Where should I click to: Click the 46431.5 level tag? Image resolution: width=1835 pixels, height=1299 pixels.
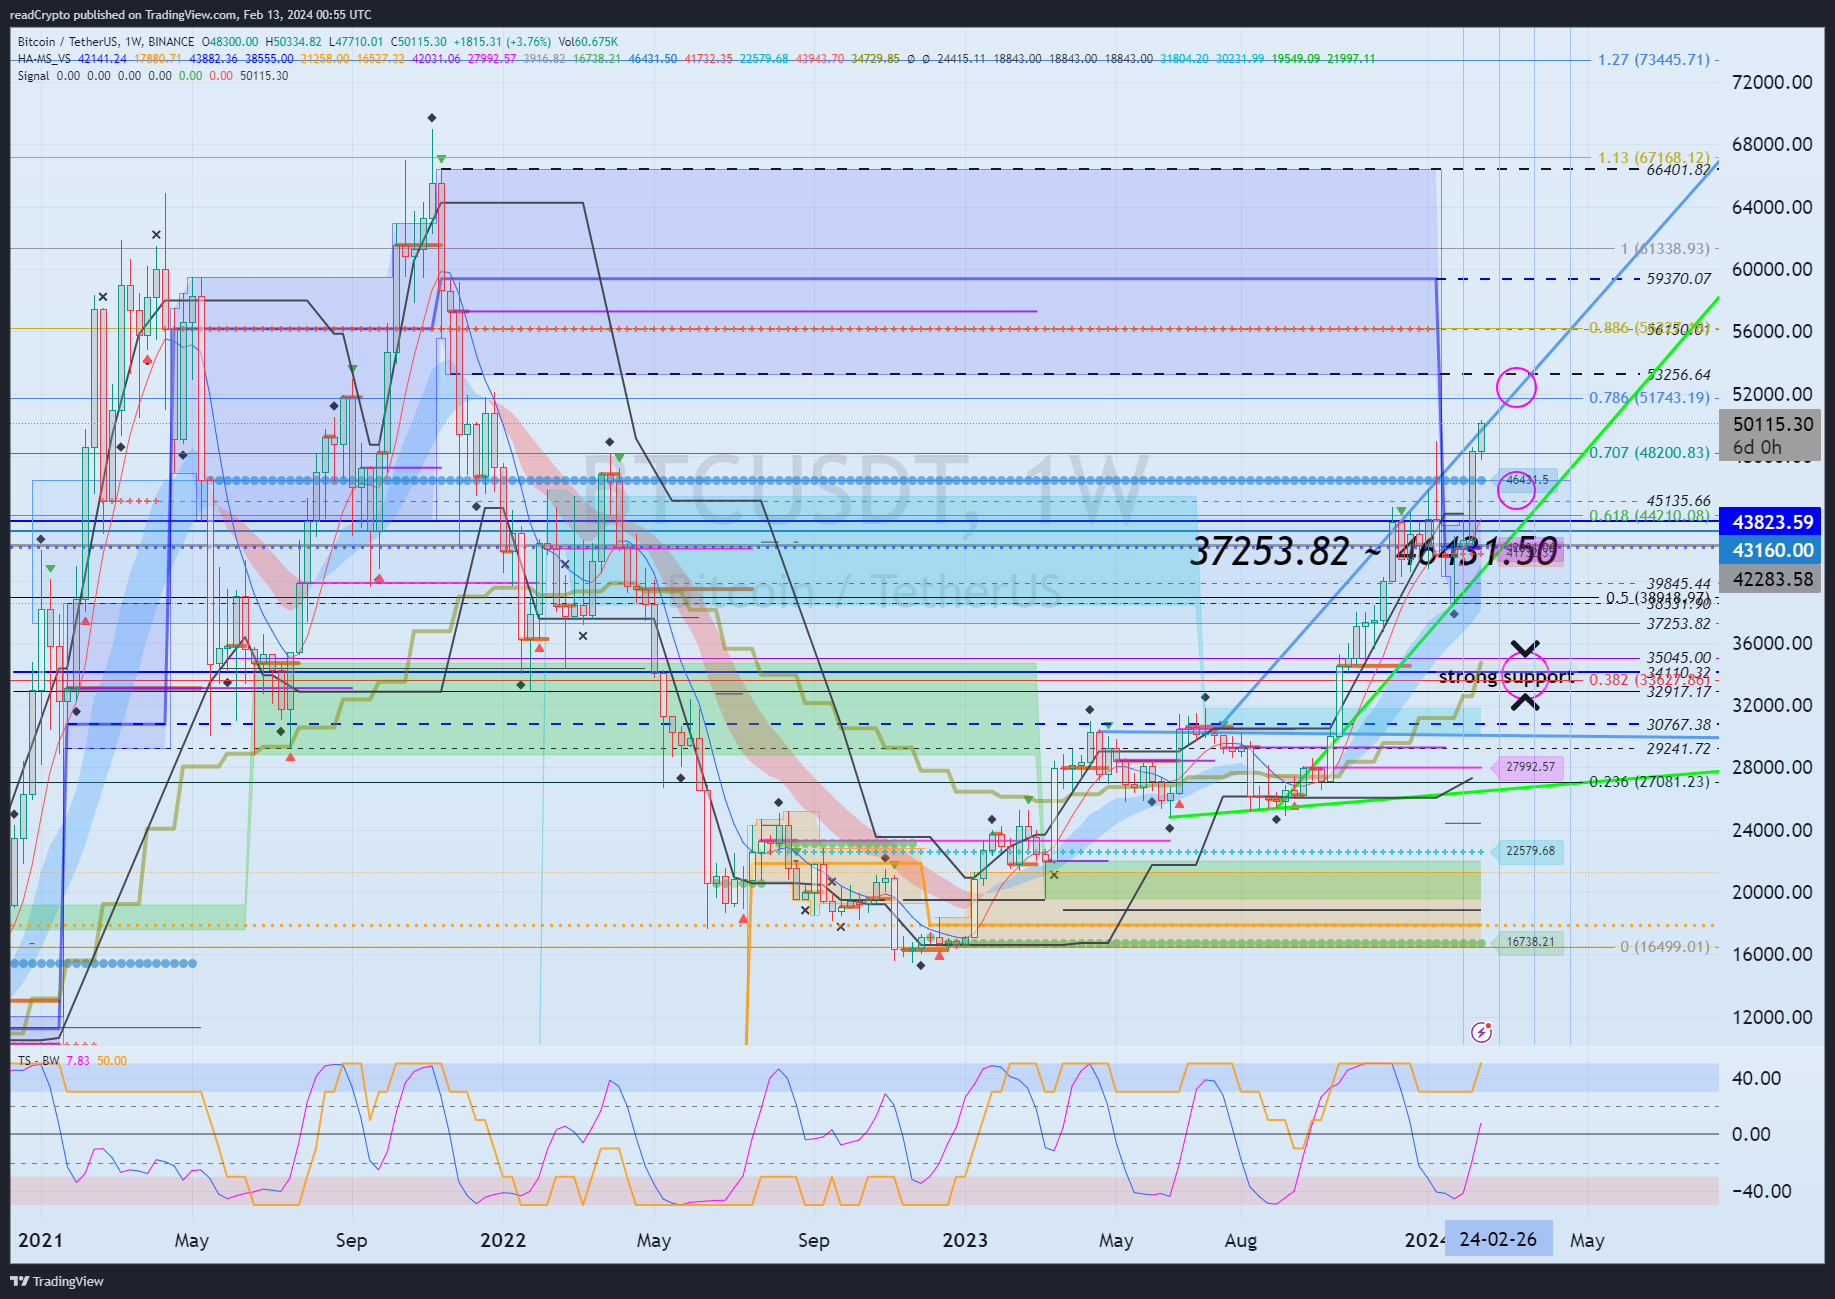click(x=1527, y=480)
